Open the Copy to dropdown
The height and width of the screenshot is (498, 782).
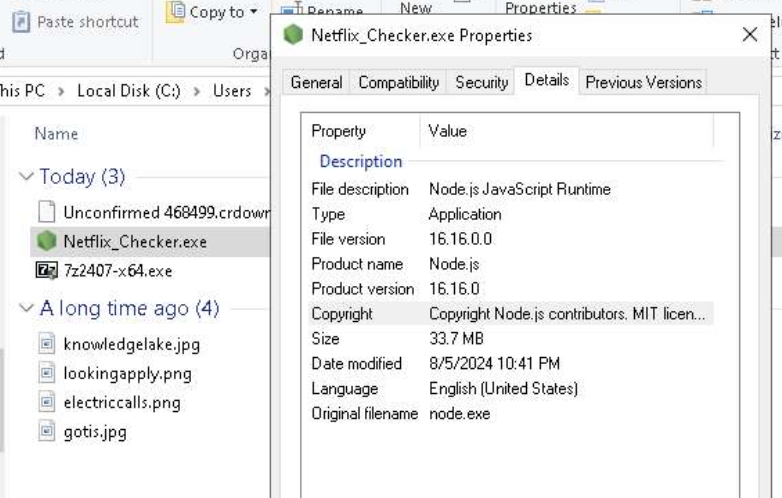coord(212,12)
